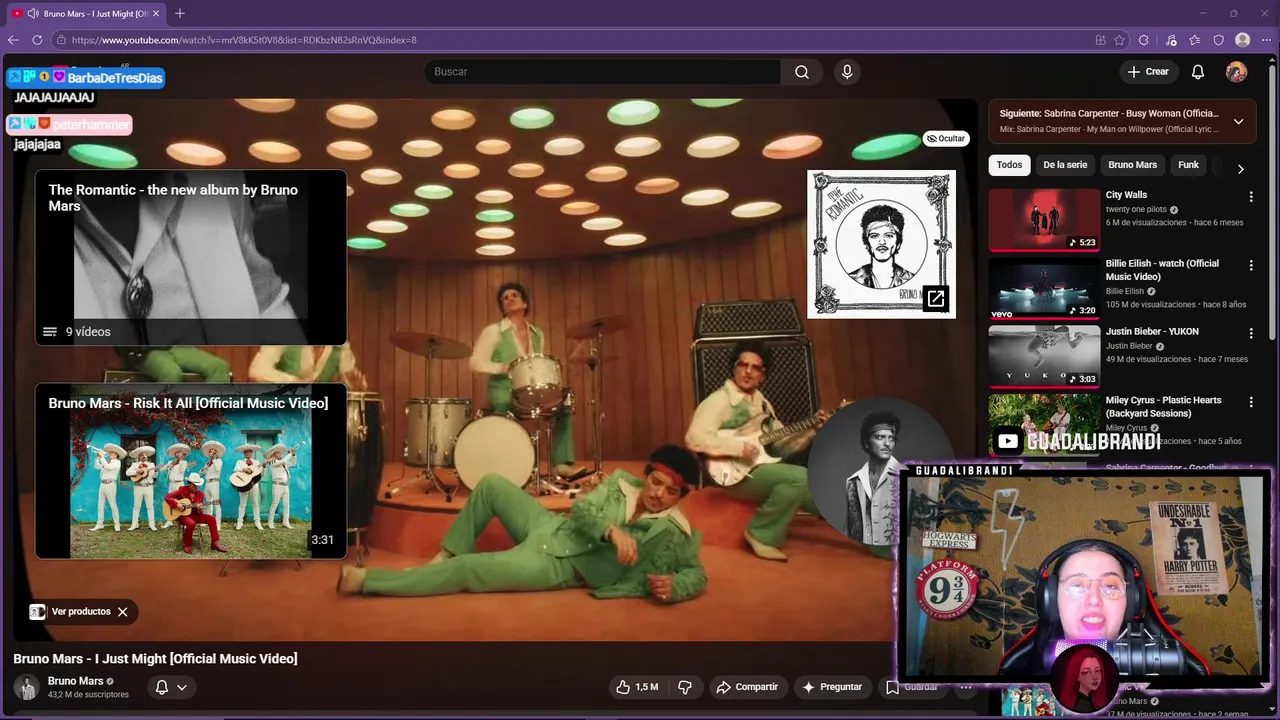Select the Todos filter chip
This screenshot has width=1280, height=720.
[1009, 165]
